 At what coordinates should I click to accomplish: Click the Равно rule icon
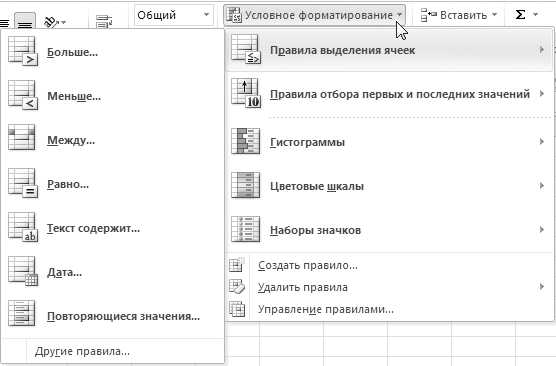coord(23,183)
